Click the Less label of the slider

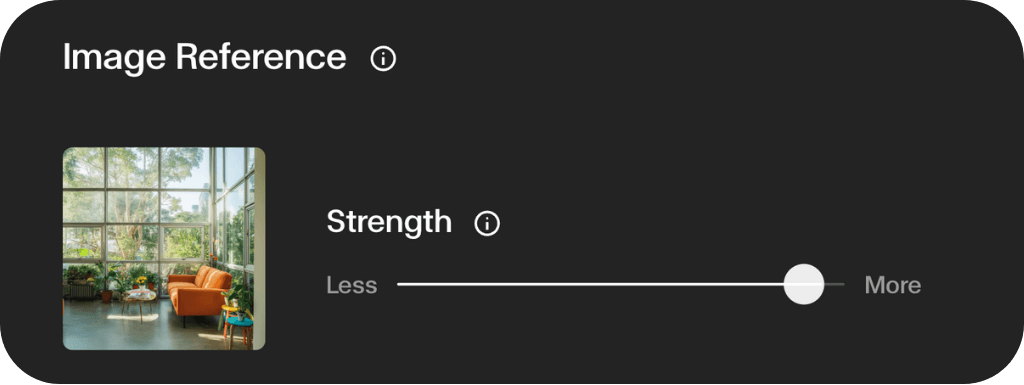click(x=352, y=285)
